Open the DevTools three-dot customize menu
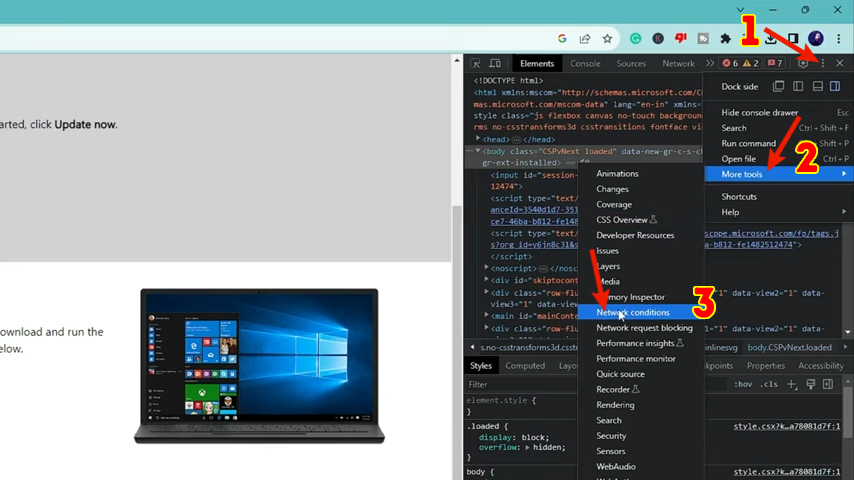Image resolution: width=854 pixels, height=480 pixels. [x=822, y=63]
